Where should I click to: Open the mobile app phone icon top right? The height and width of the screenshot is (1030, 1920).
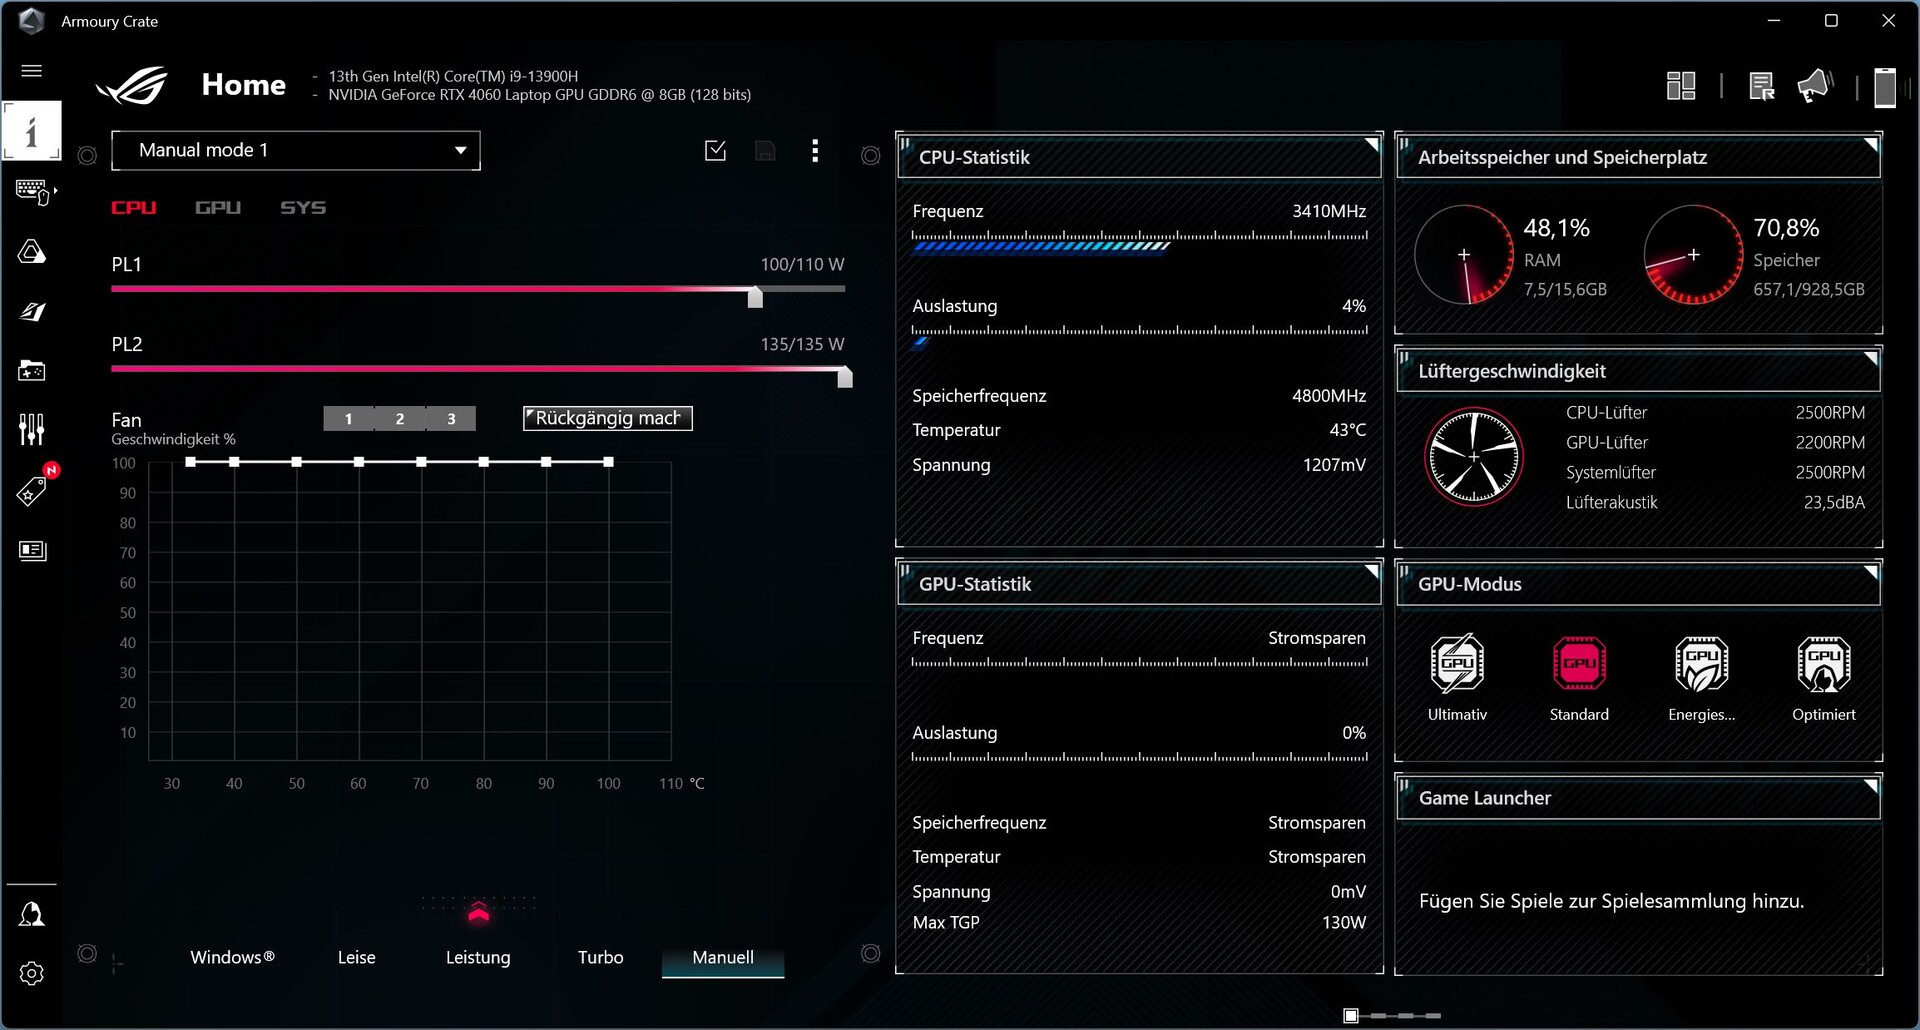pos(1885,86)
